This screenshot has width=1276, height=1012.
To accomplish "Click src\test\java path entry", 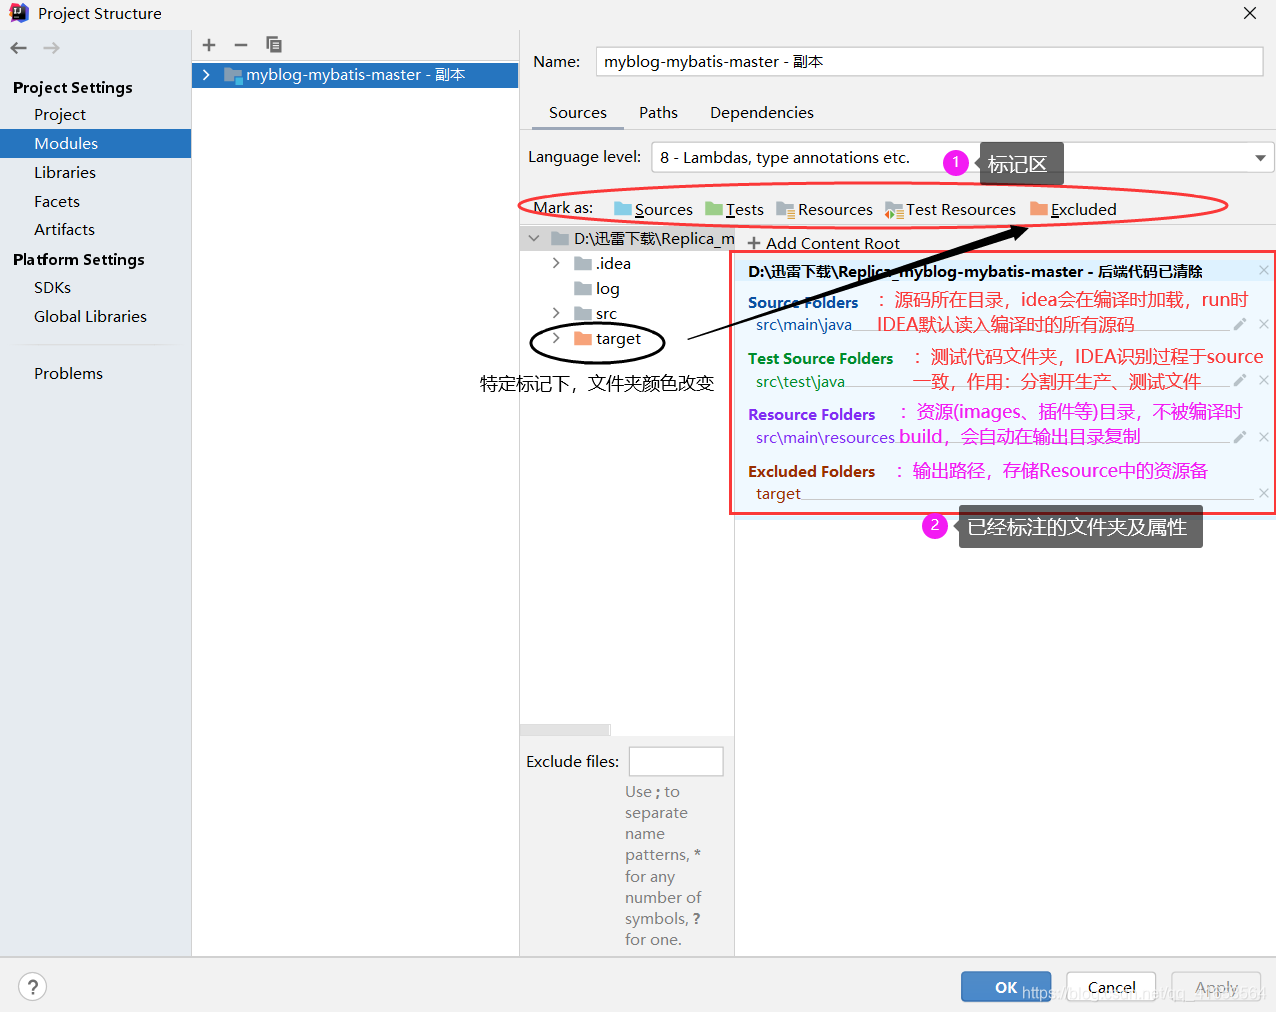I will [x=800, y=381].
